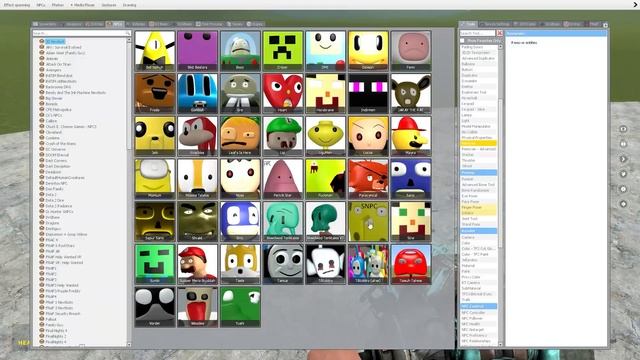Open the Tools tab in right panel
The width and height of the screenshot is (640, 360).
point(469,24)
